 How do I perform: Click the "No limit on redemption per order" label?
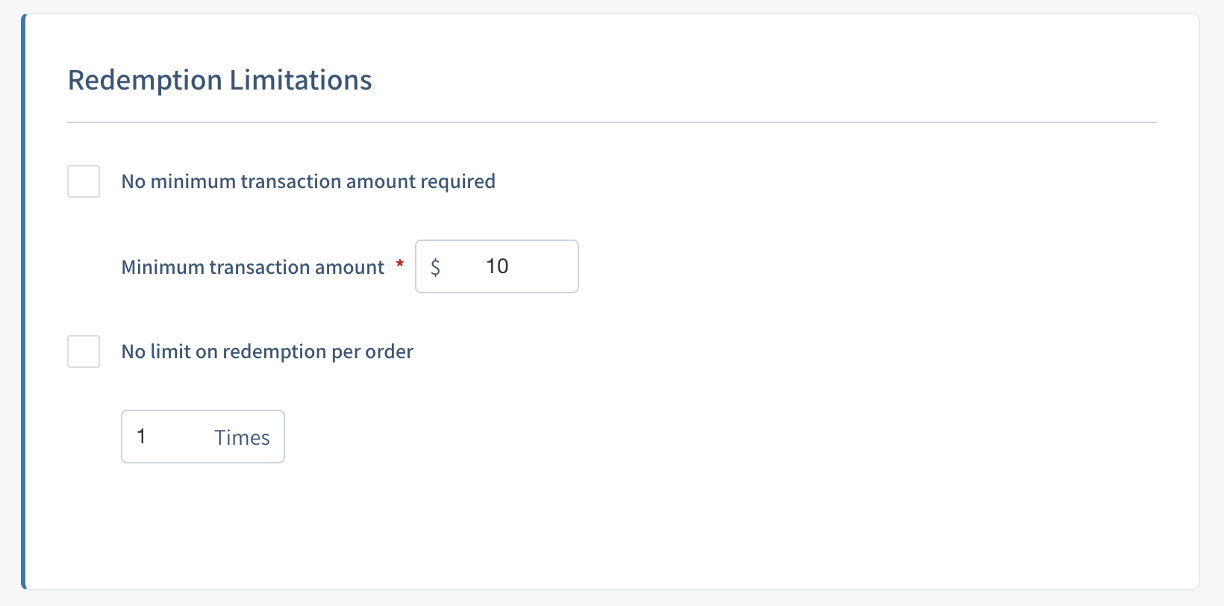(267, 352)
